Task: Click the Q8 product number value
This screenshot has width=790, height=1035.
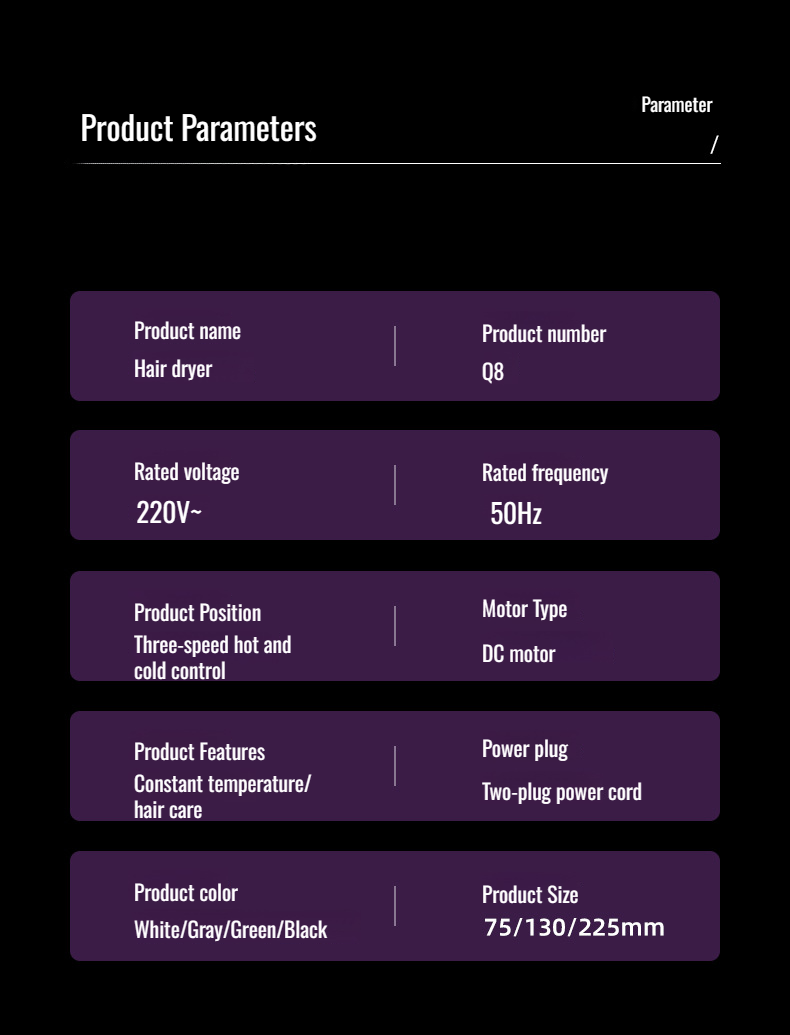Action: pyautogui.click(x=493, y=372)
